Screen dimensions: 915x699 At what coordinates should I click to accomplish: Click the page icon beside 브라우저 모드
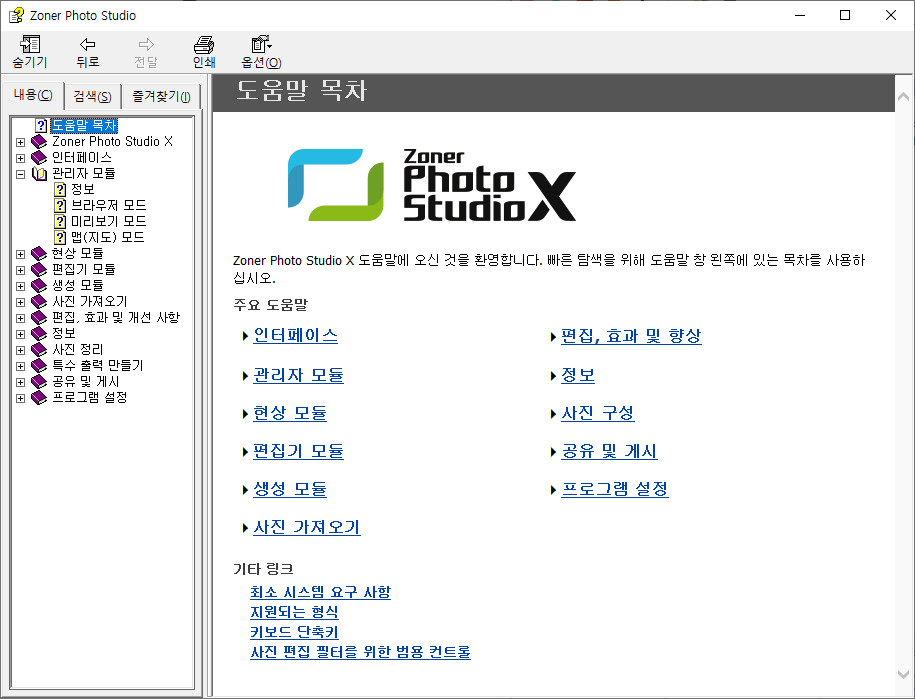pyautogui.click(x=60, y=205)
